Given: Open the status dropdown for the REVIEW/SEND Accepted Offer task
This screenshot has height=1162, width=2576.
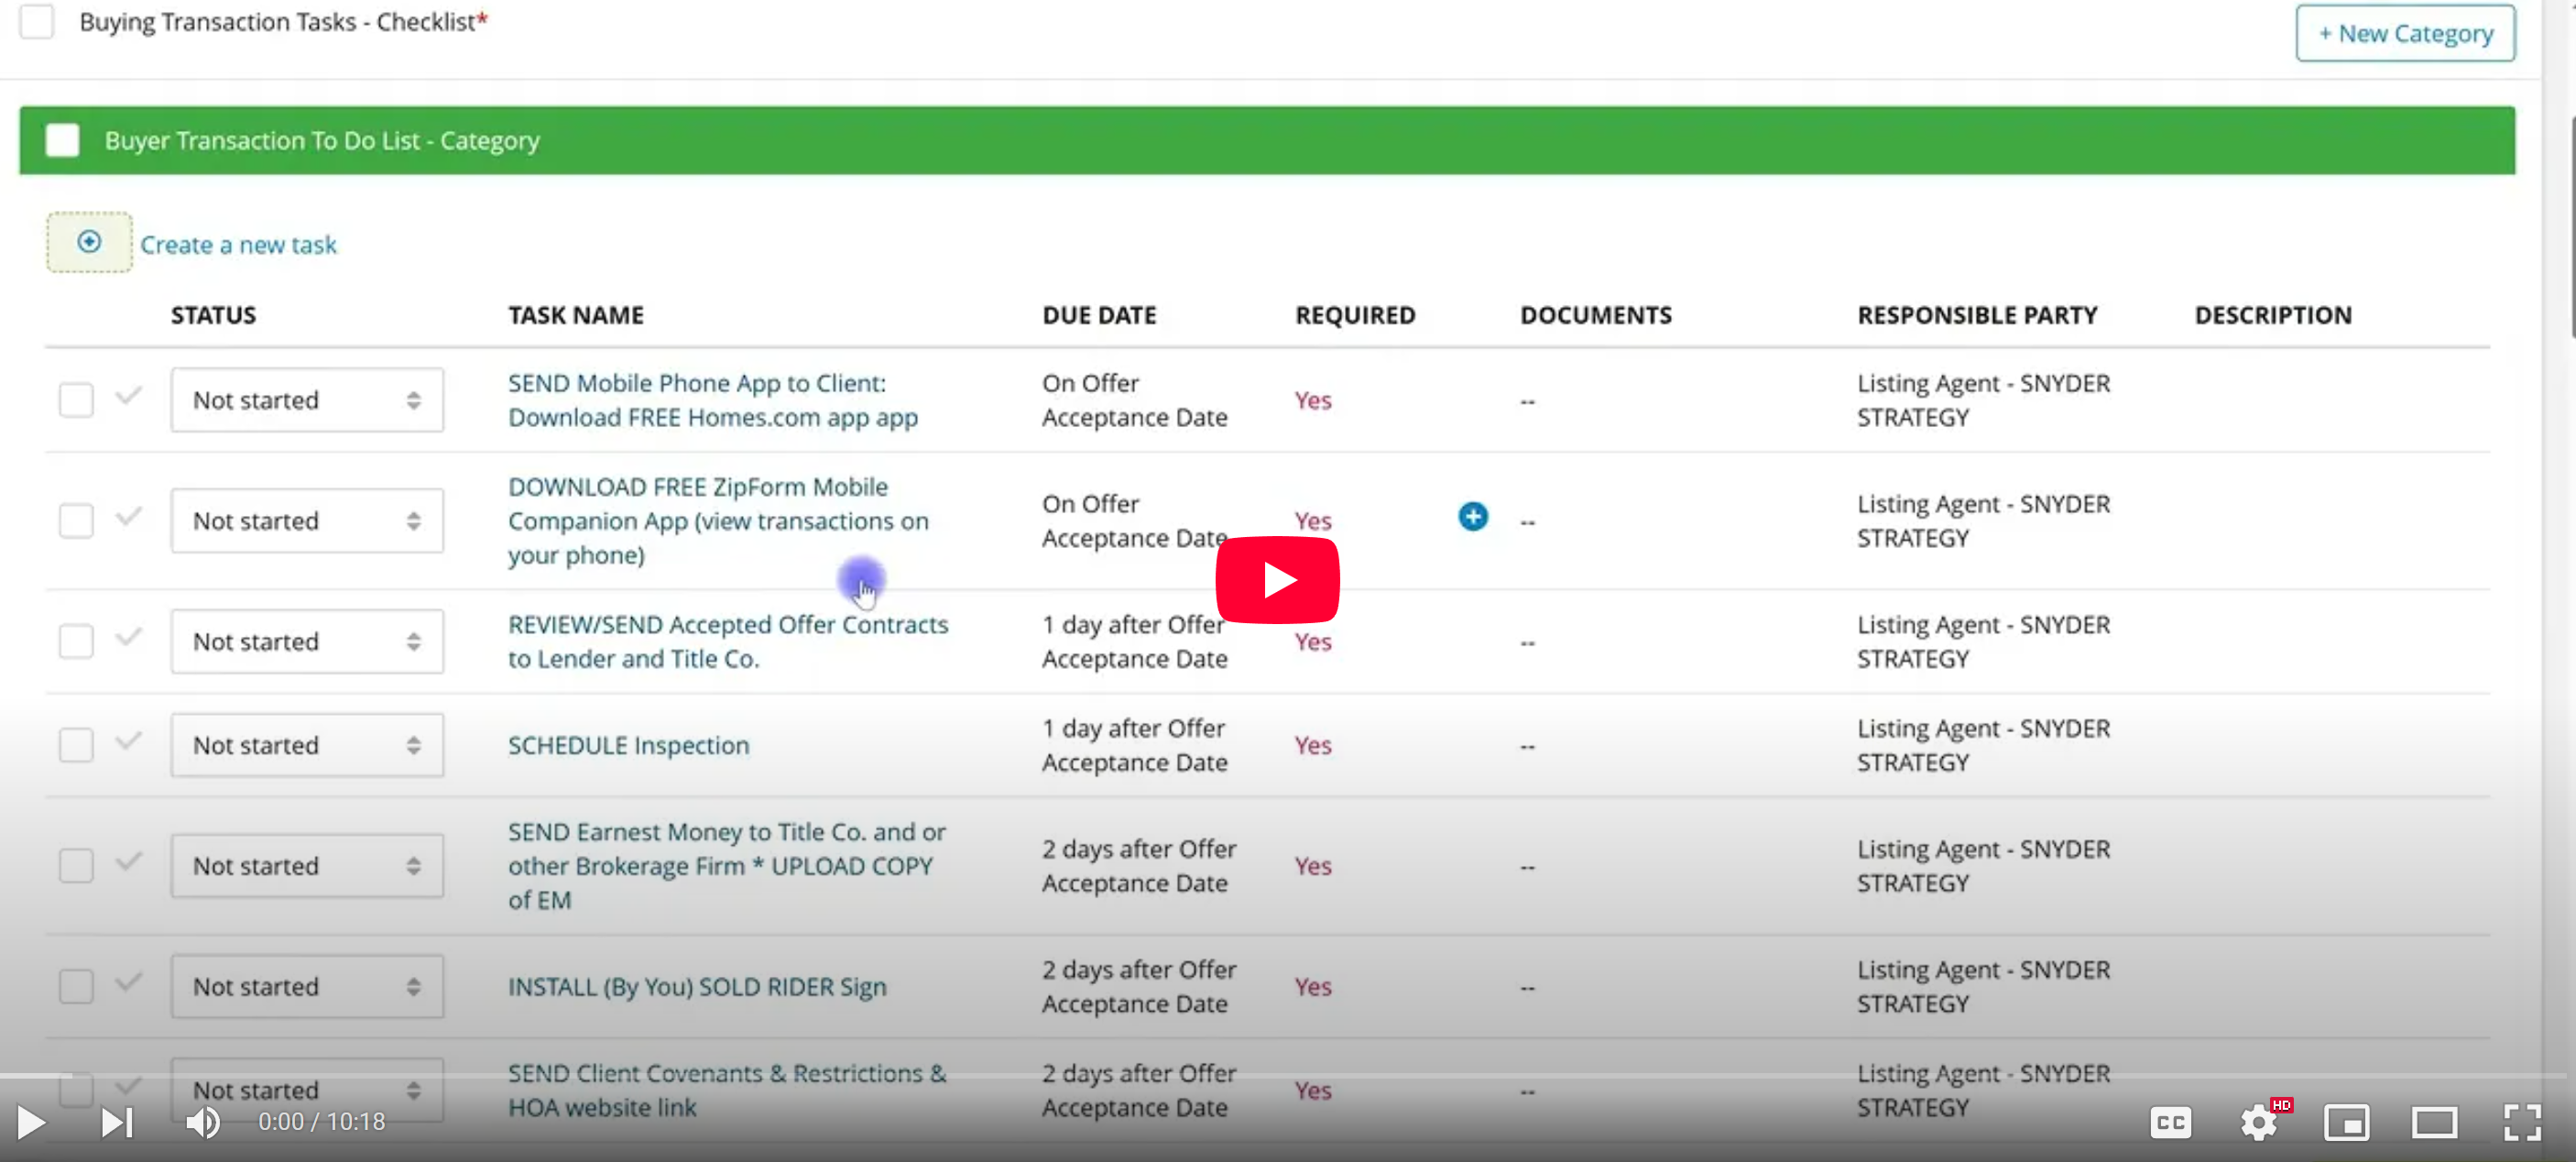Looking at the screenshot, I should click(x=306, y=641).
